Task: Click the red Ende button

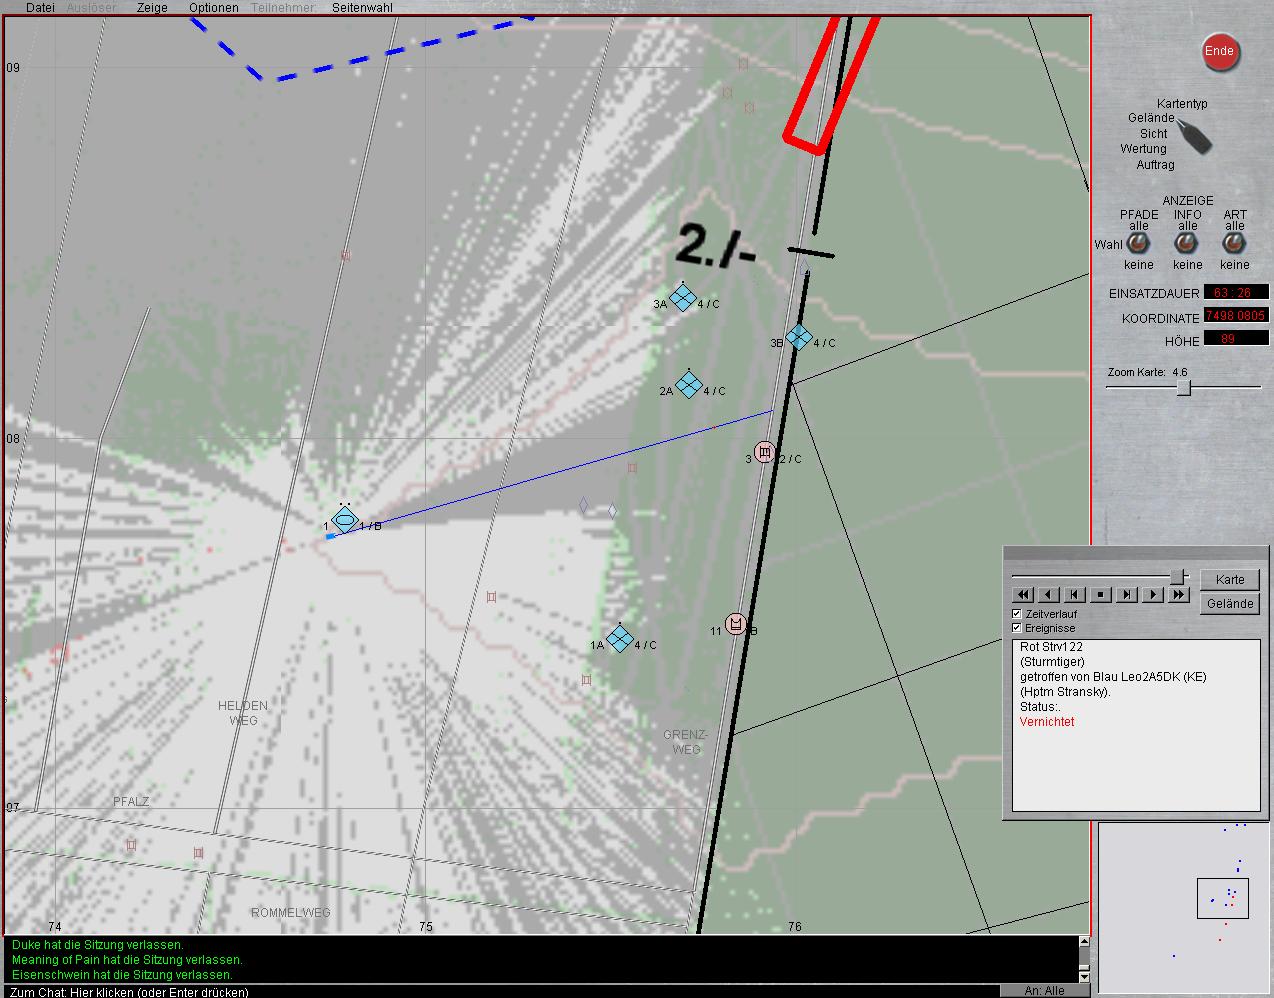Action: [x=1219, y=52]
